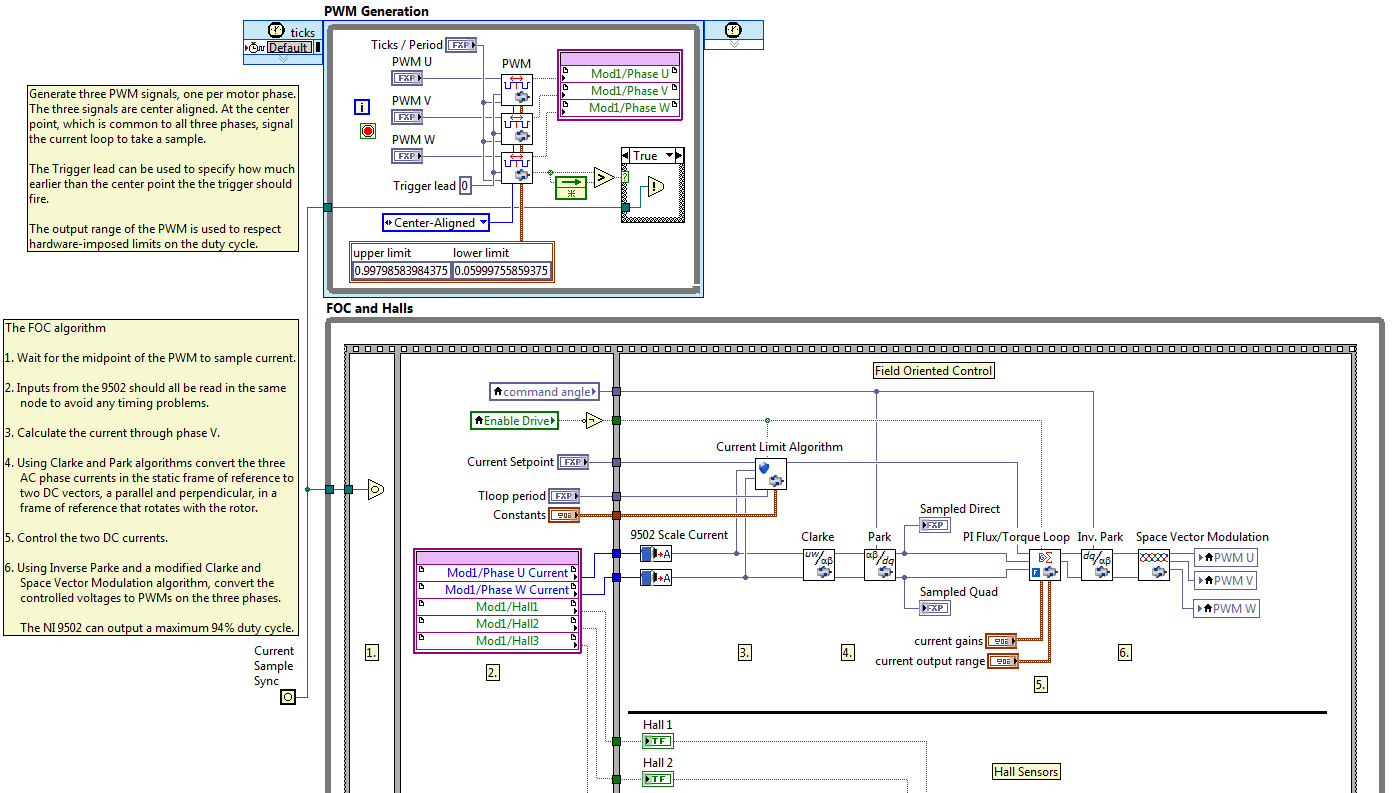The width and height of the screenshot is (1392, 793).
Task: Click the current gains cluster terminal
Action: [1001, 641]
